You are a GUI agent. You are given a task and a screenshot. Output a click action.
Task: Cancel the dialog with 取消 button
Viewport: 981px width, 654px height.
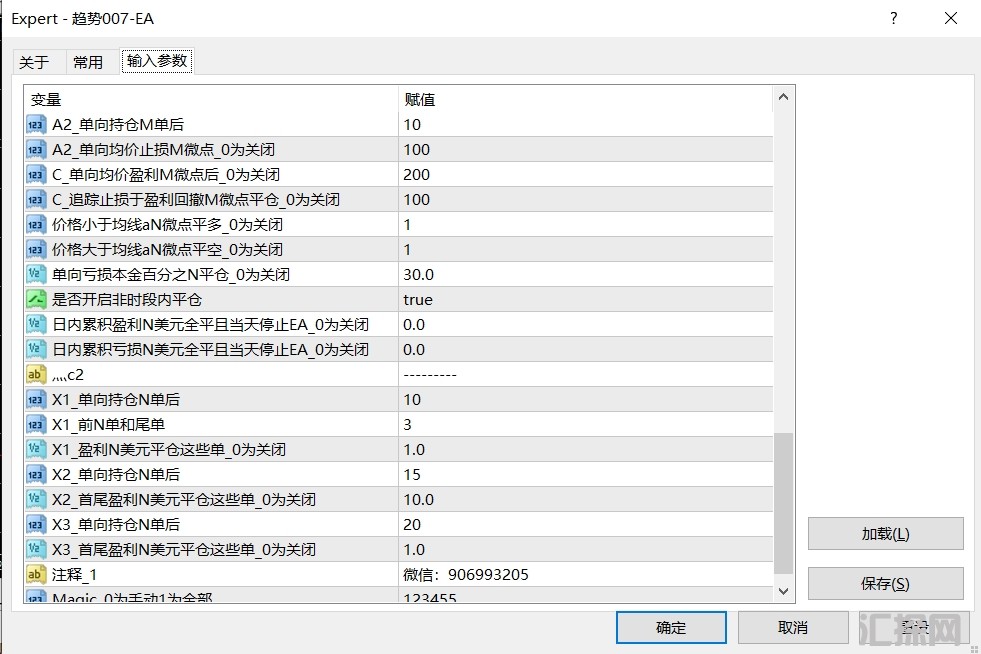point(792,628)
